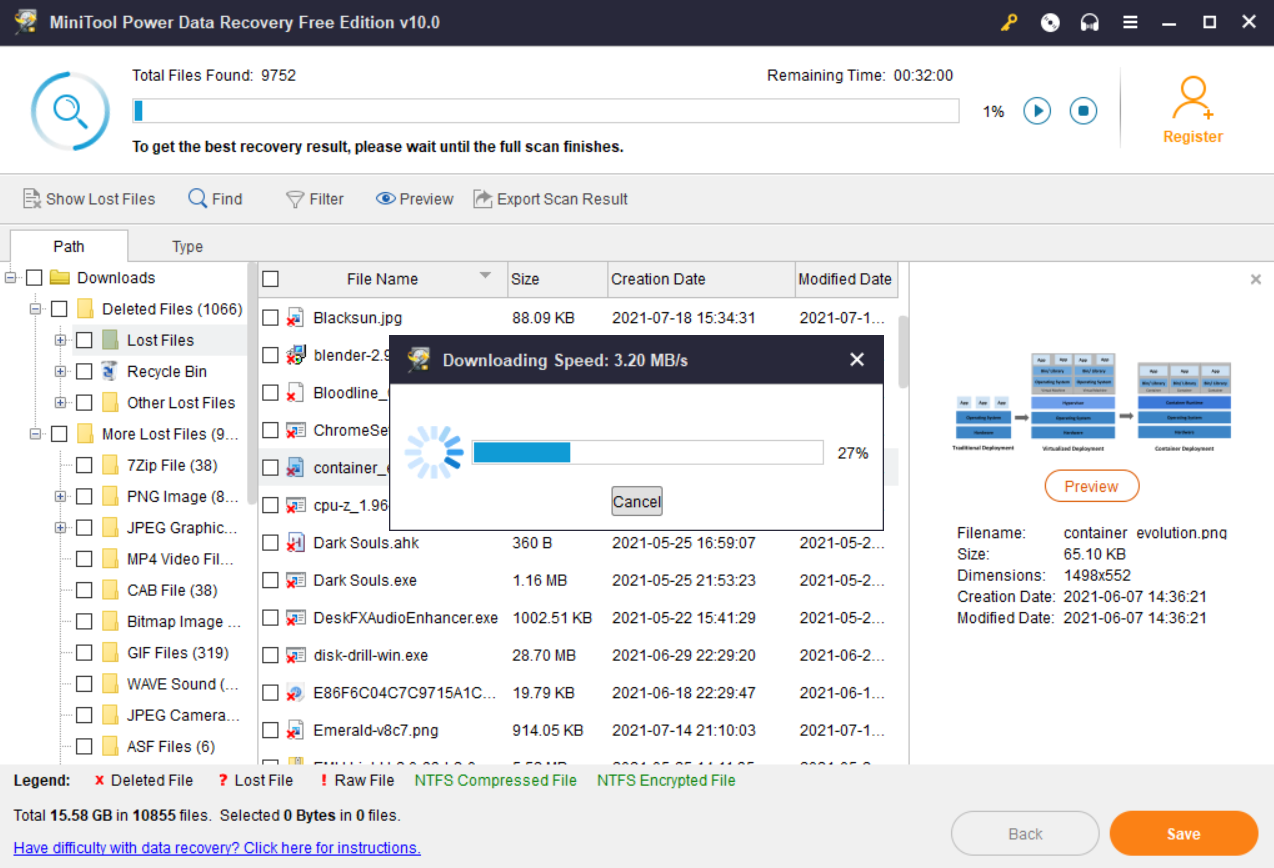The image size is (1274, 868).
Task: Check the Blacksun.jpg file checkbox
Action: 271,318
